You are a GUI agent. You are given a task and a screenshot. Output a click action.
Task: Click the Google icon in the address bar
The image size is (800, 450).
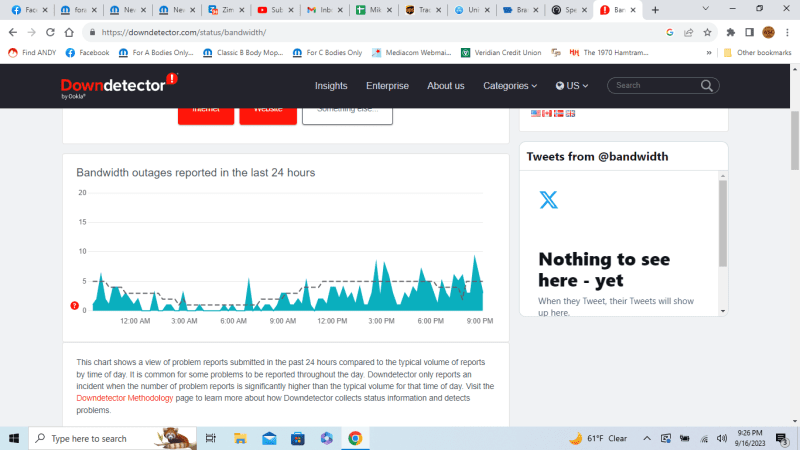click(x=670, y=32)
